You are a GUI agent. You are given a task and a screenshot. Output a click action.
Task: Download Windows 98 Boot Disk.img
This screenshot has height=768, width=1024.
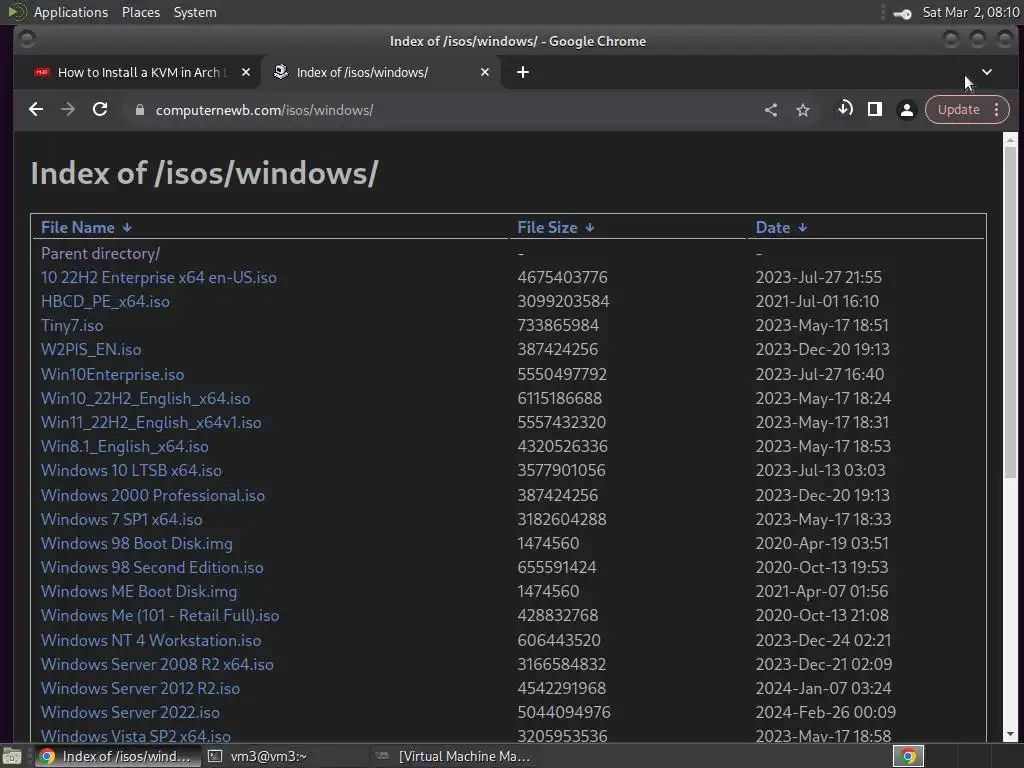tap(136, 543)
